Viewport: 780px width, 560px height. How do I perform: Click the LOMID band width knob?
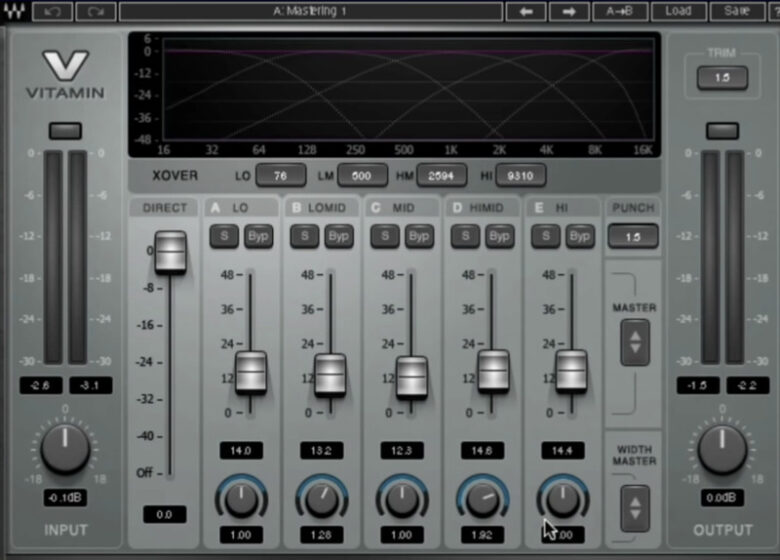point(322,499)
